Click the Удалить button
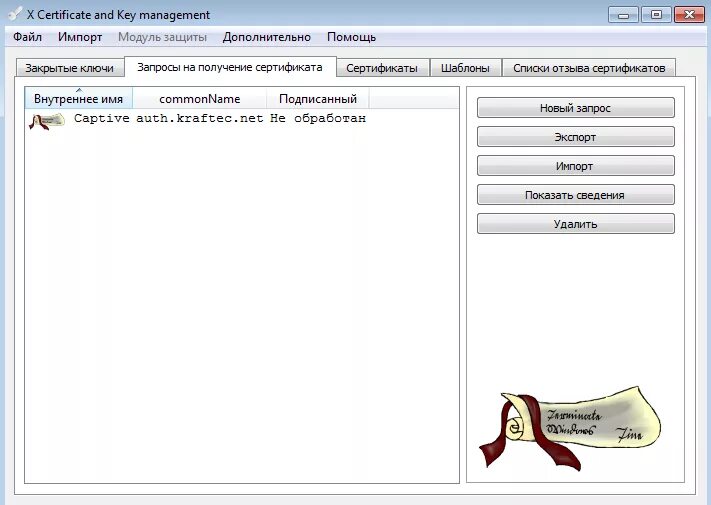The height and width of the screenshot is (505, 711). [575, 224]
